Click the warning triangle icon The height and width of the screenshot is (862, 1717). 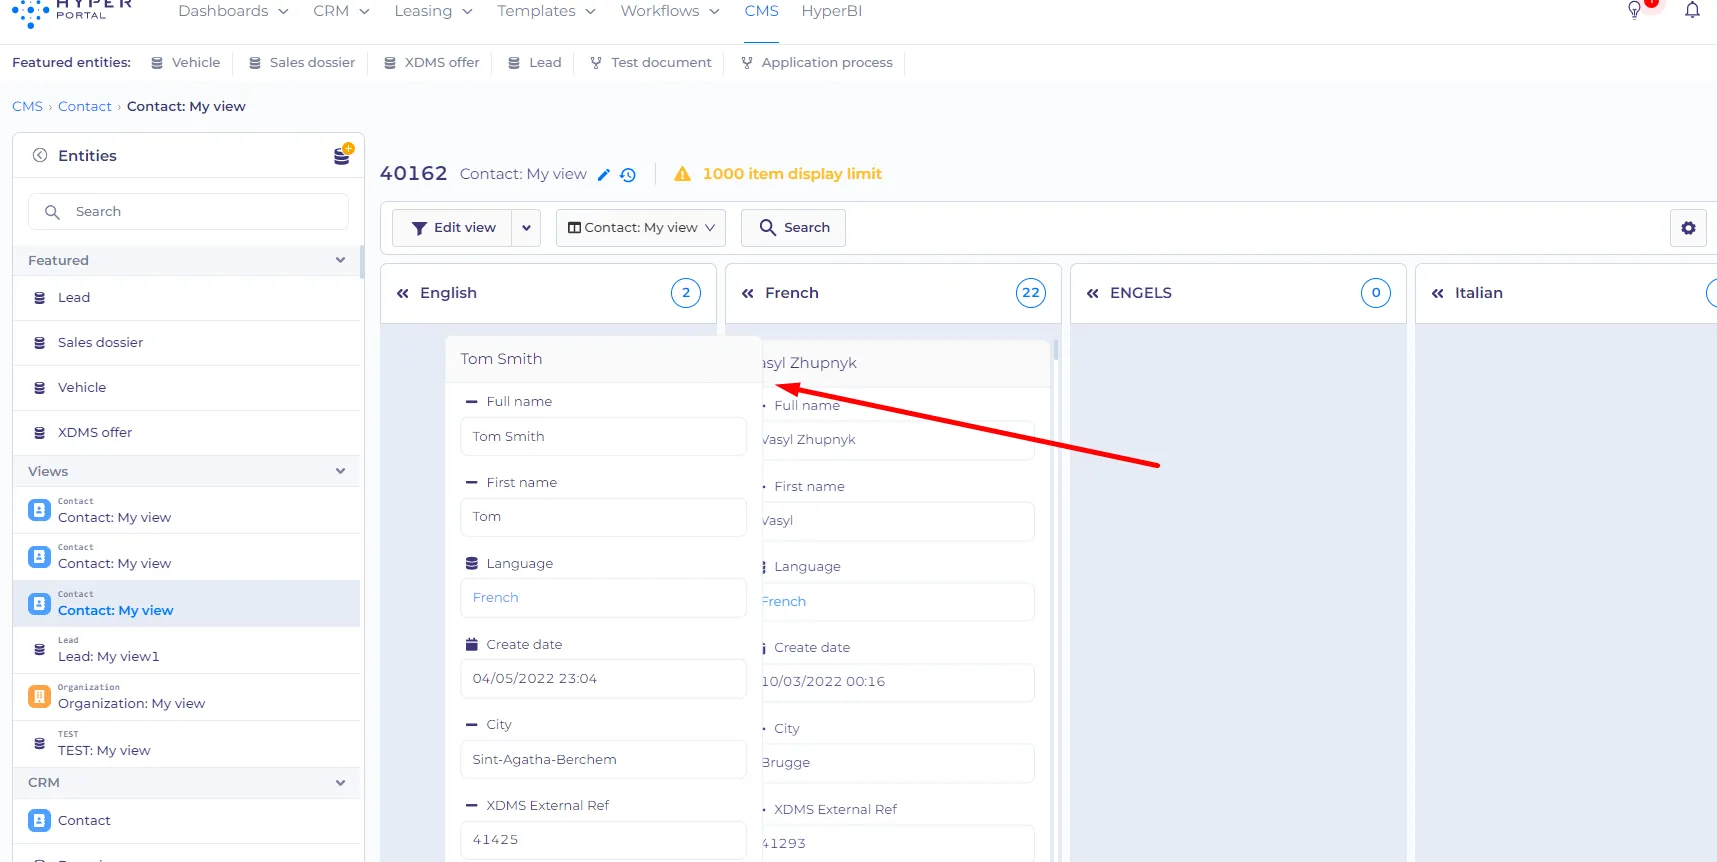click(x=682, y=174)
